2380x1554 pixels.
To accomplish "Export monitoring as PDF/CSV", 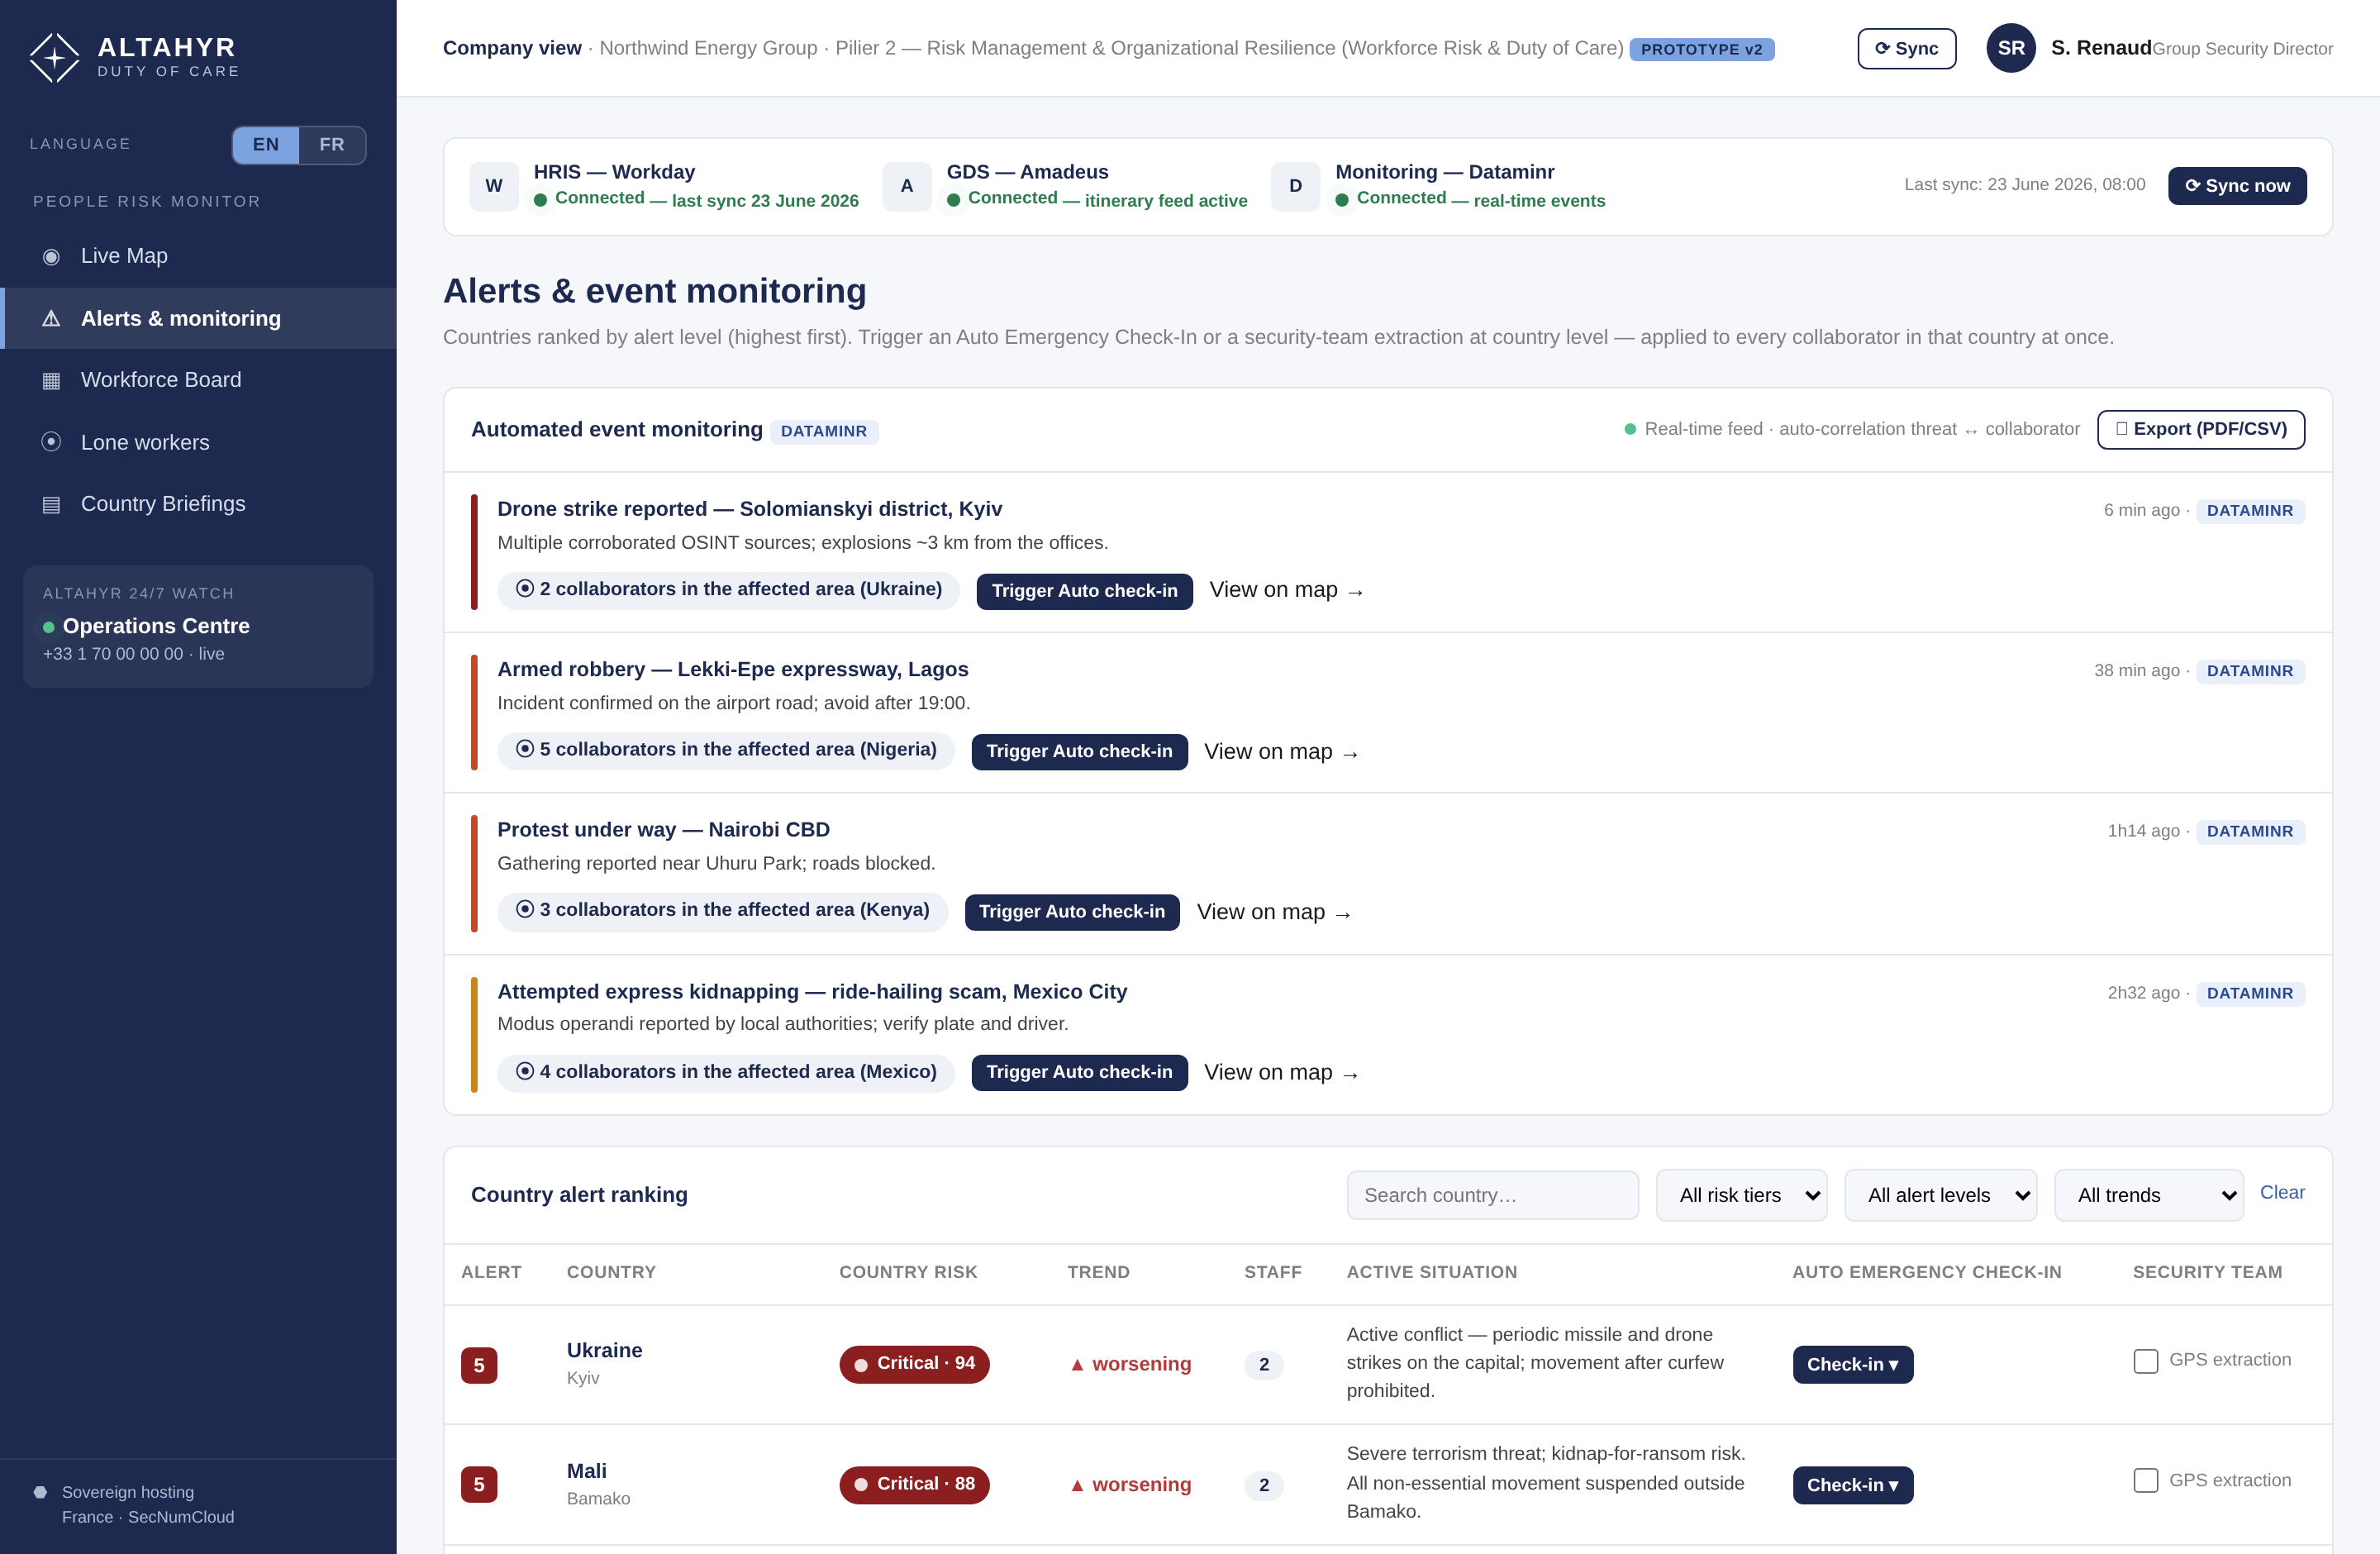I will (x=2200, y=430).
